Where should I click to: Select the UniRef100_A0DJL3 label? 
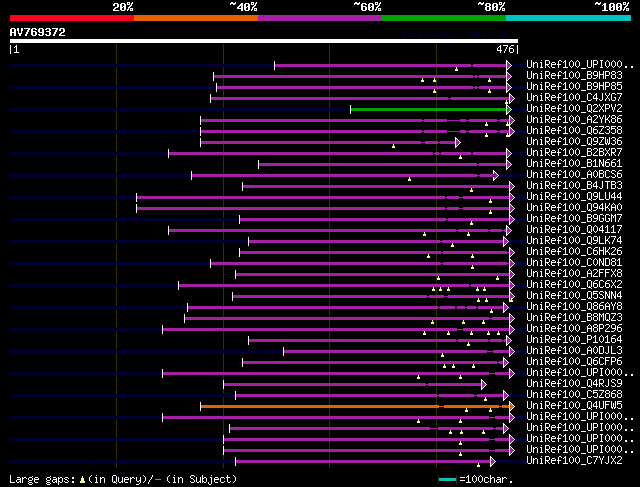(574, 351)
